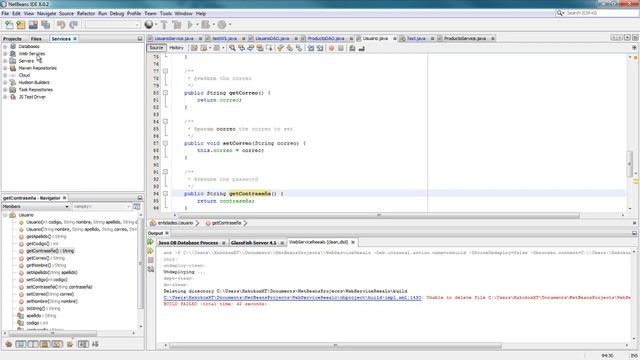Expand the Hudson Builders node
Screen dimensions: 640x360
coord(5,82)
